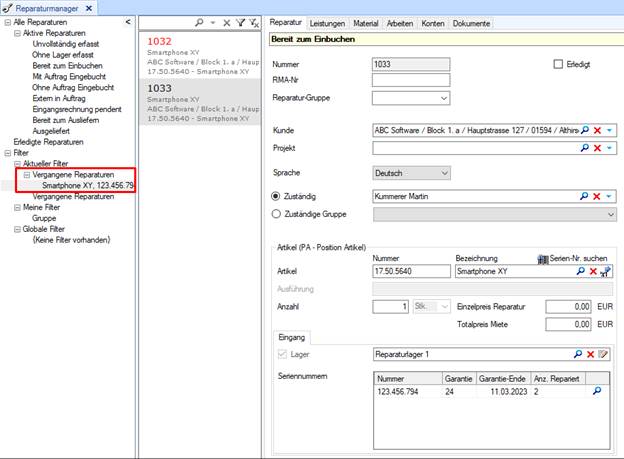Image resolution: width=624 pixels, height=459 pixels.
Task: Click the search magnifier above the repair list
Action: click(199, 23)
